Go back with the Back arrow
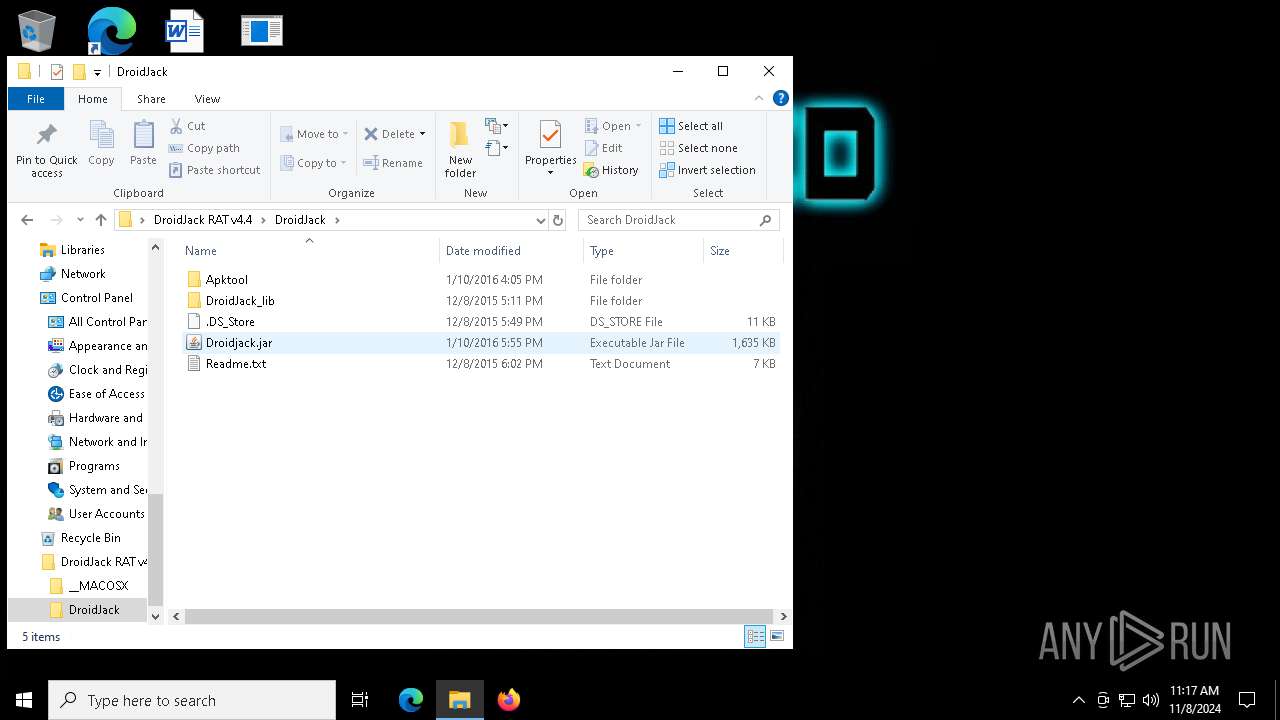1280x720 pixels. pos(27,220)
